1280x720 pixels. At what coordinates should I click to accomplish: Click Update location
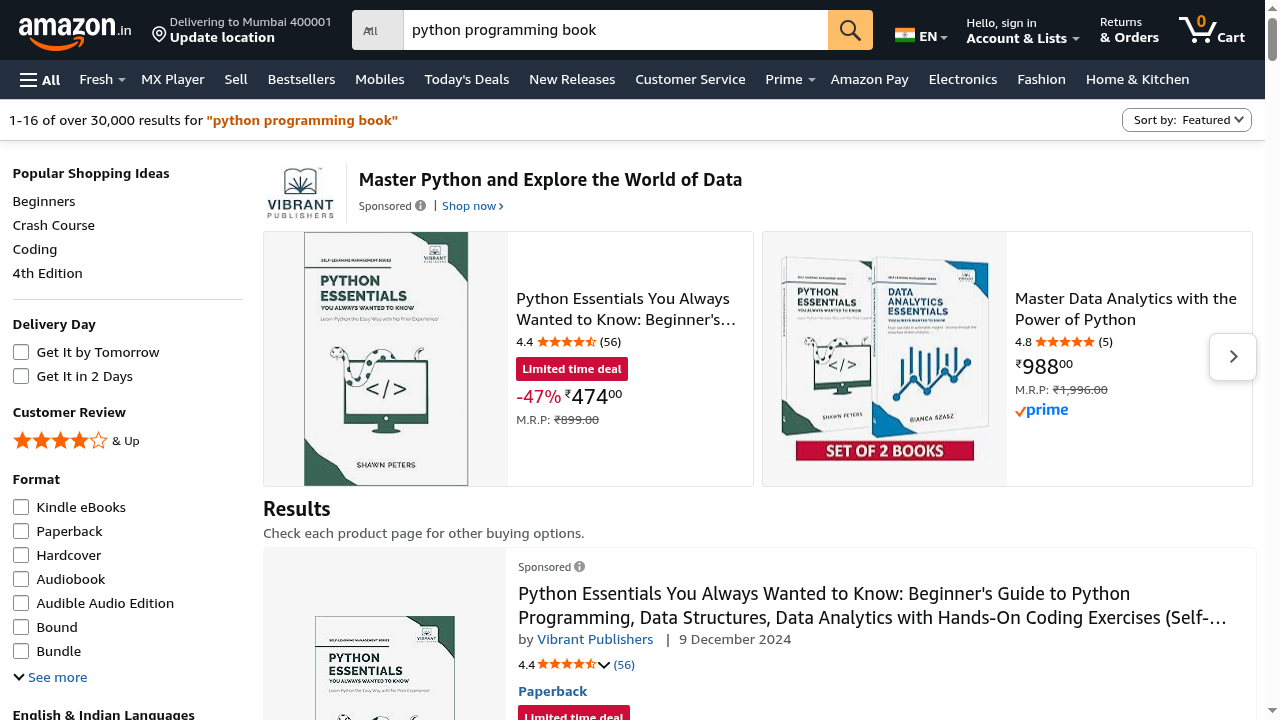(222, 38)
